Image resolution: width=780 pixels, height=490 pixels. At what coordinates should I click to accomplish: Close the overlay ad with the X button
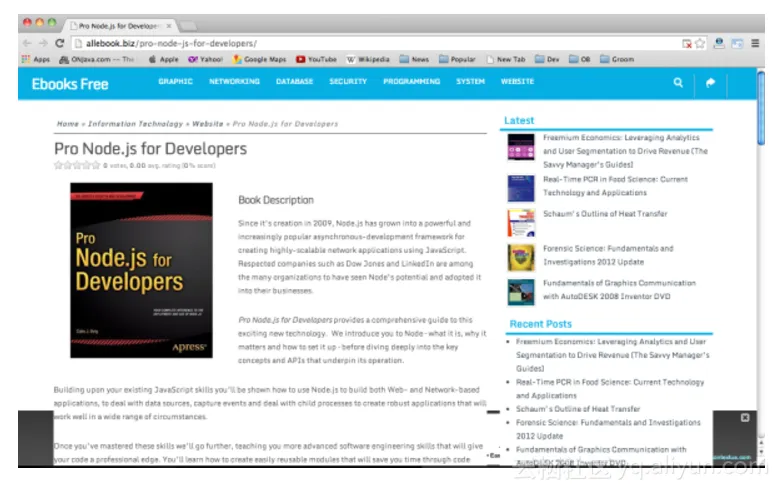(x=745, y=417)
